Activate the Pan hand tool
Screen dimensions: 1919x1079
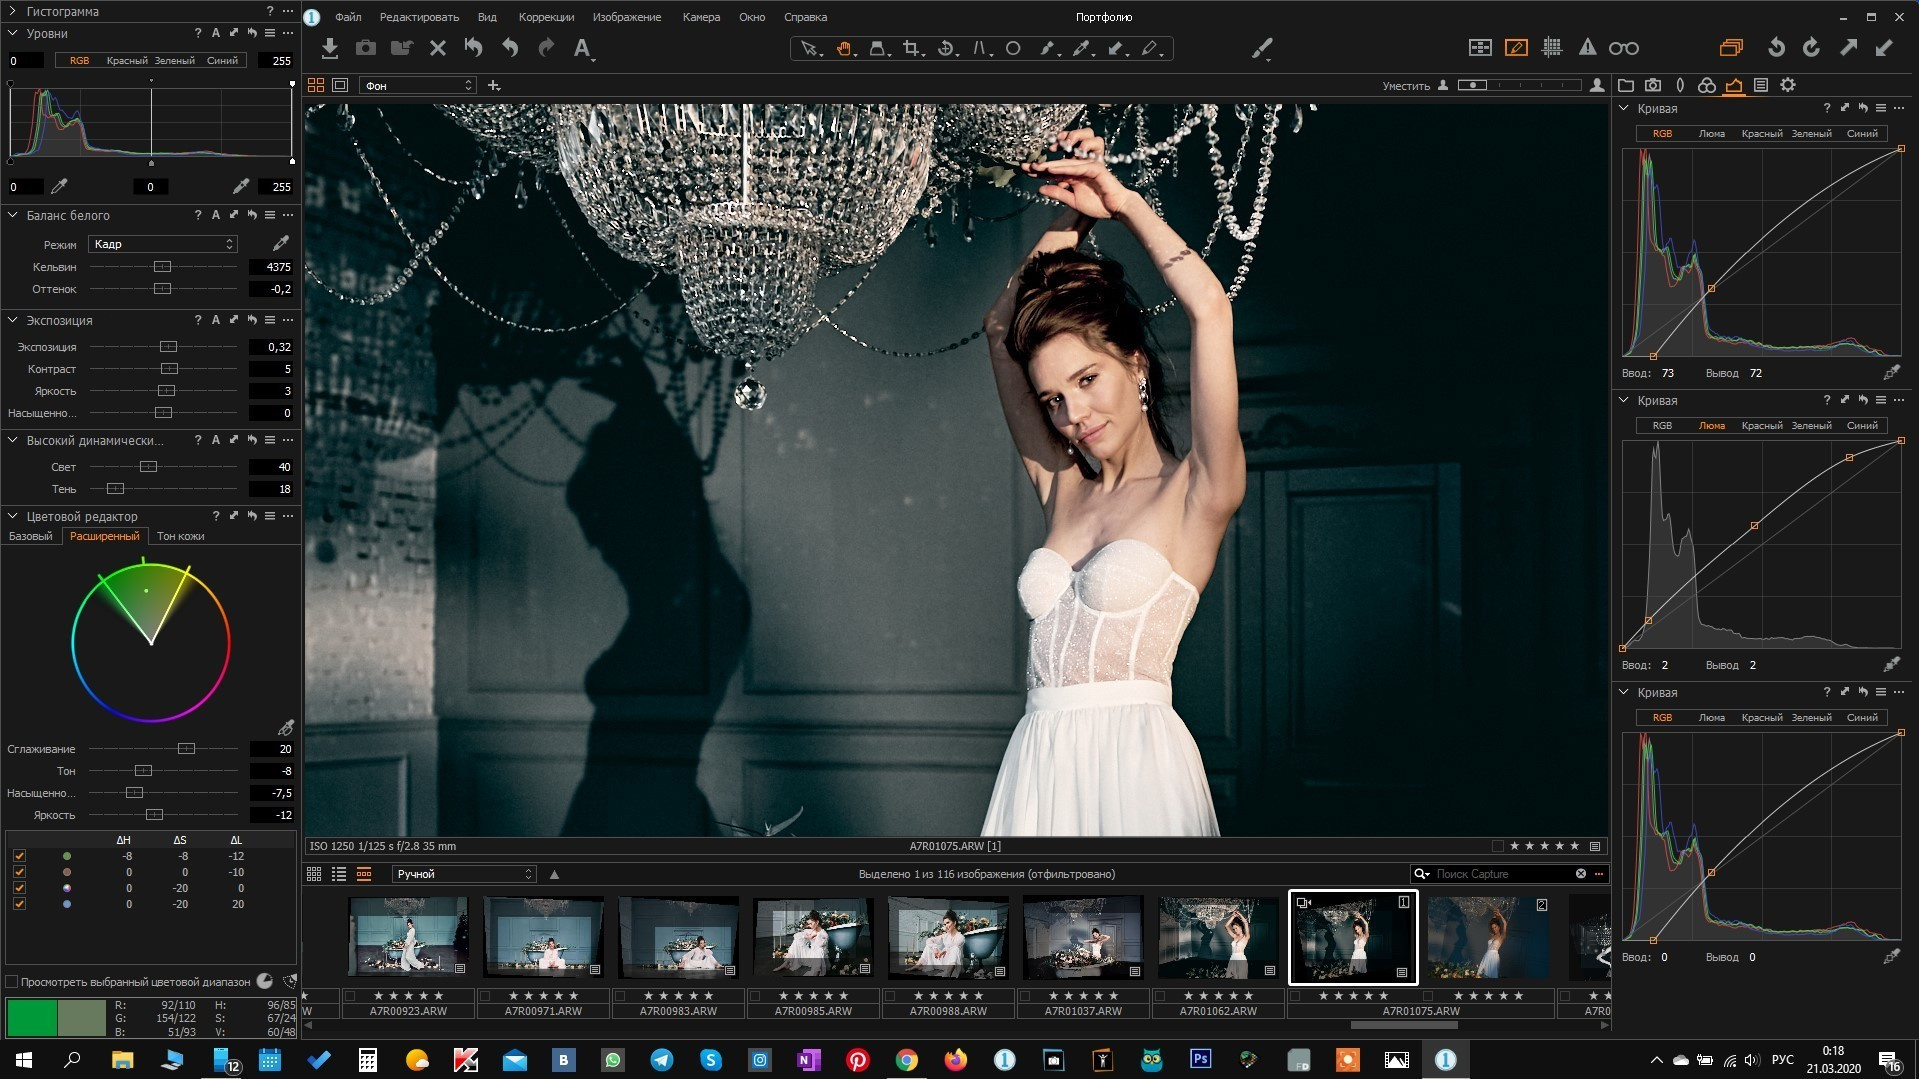(x=844, y=48)
